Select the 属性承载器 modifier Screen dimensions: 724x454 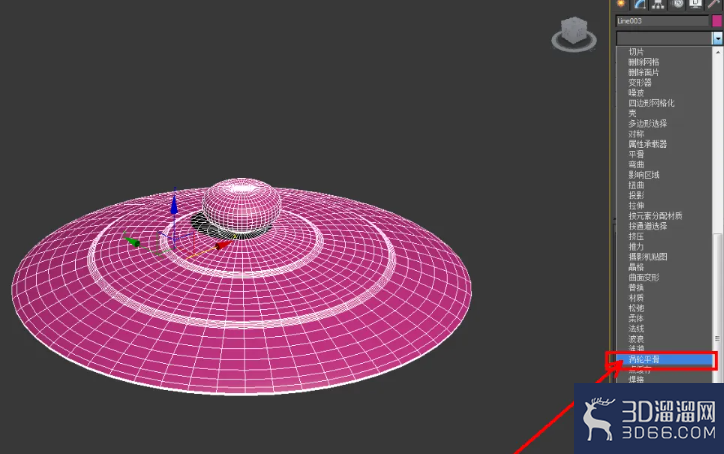pyautogui.click(x=647, y=144)
